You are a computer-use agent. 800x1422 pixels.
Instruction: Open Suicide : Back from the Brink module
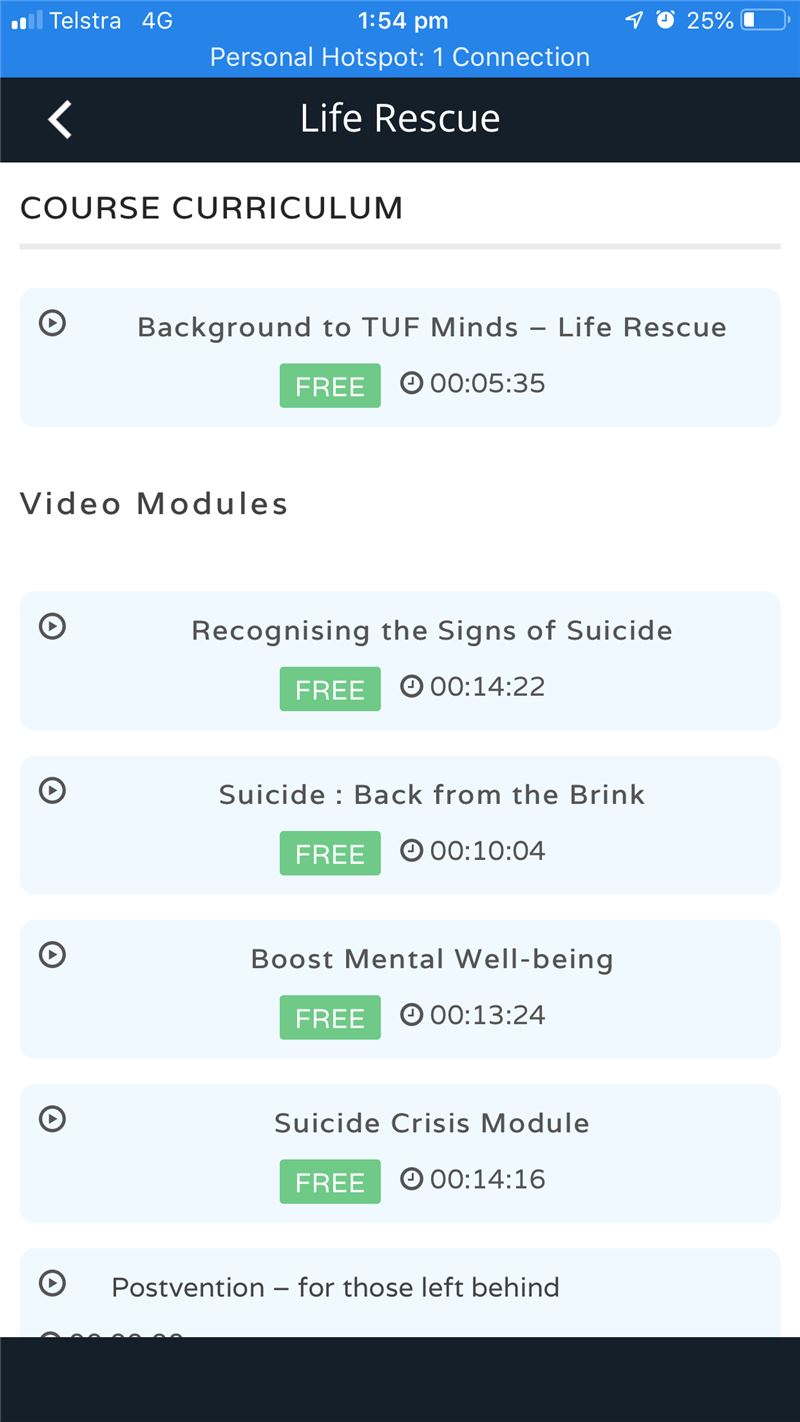(432, 795)
